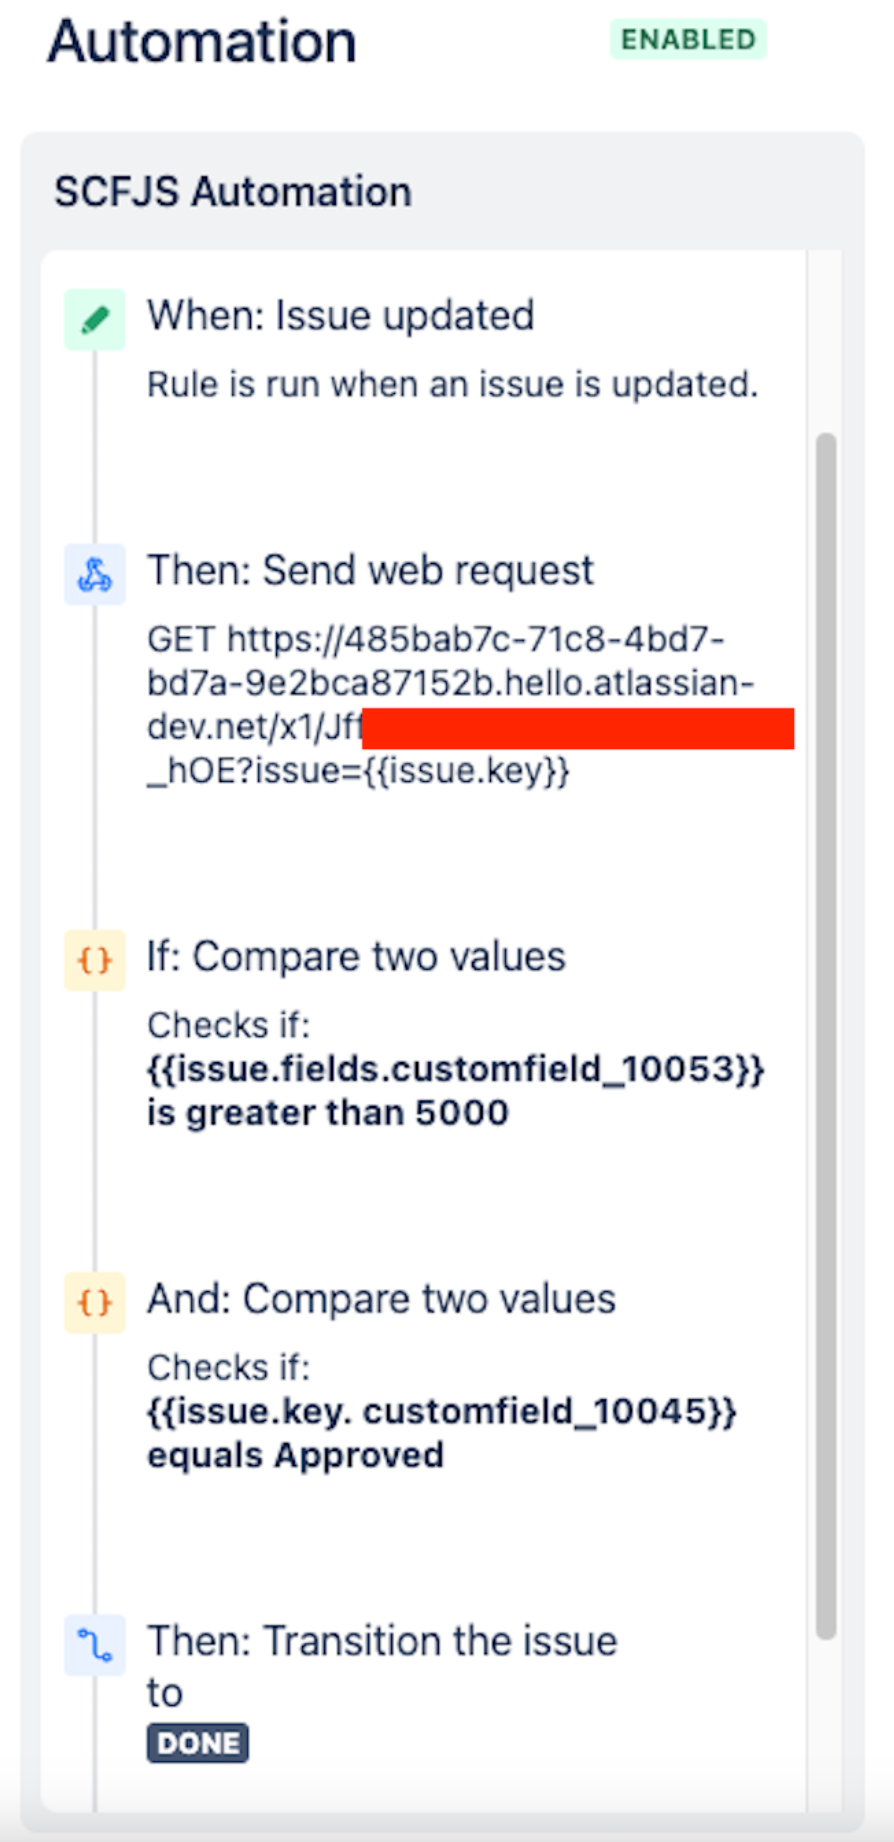This screenshot has width=894, height=1842.
Task: Click the Transition the issue icon
Action: (95, 1644)
